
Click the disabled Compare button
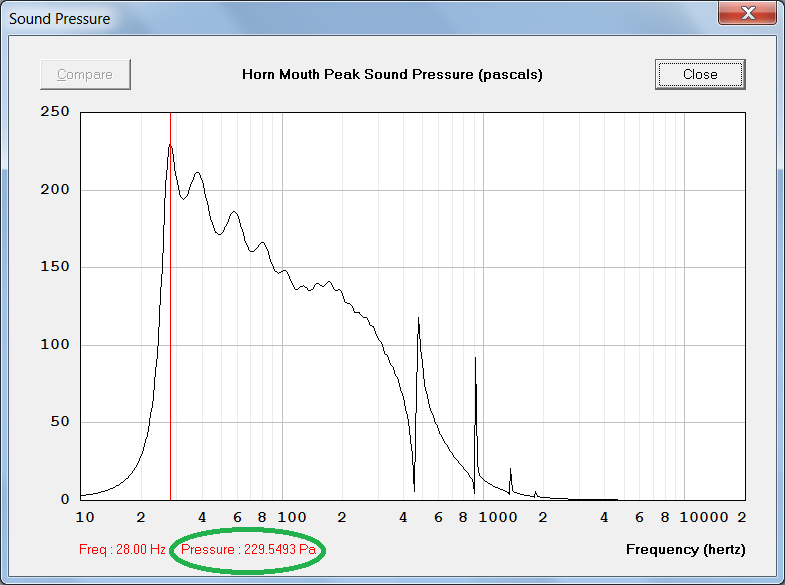pyautogui.click(x=85, y=74)
